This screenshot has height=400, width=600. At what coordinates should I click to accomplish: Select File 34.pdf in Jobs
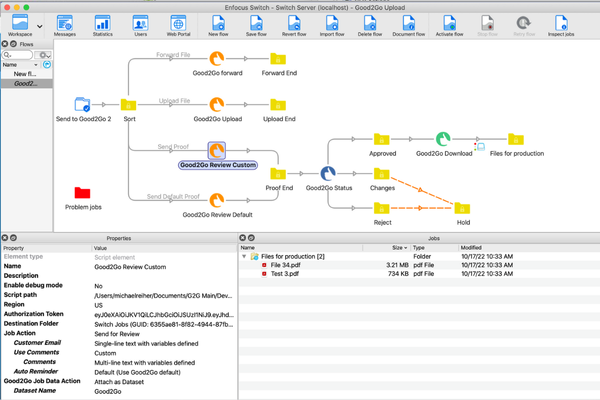pyautogui.click(x=285, y=265)
